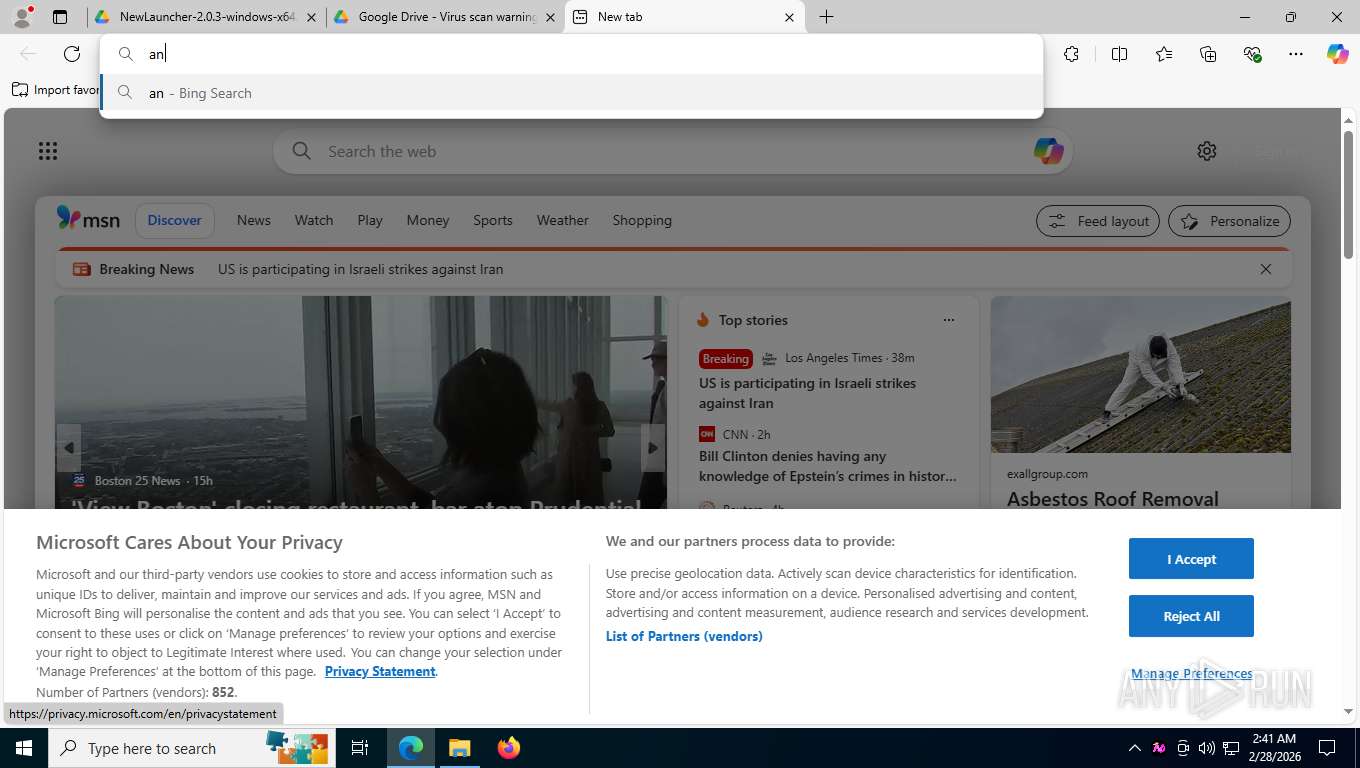
Task: Open Asbestos Roof Removal ad title
Action: (1112, 499)
